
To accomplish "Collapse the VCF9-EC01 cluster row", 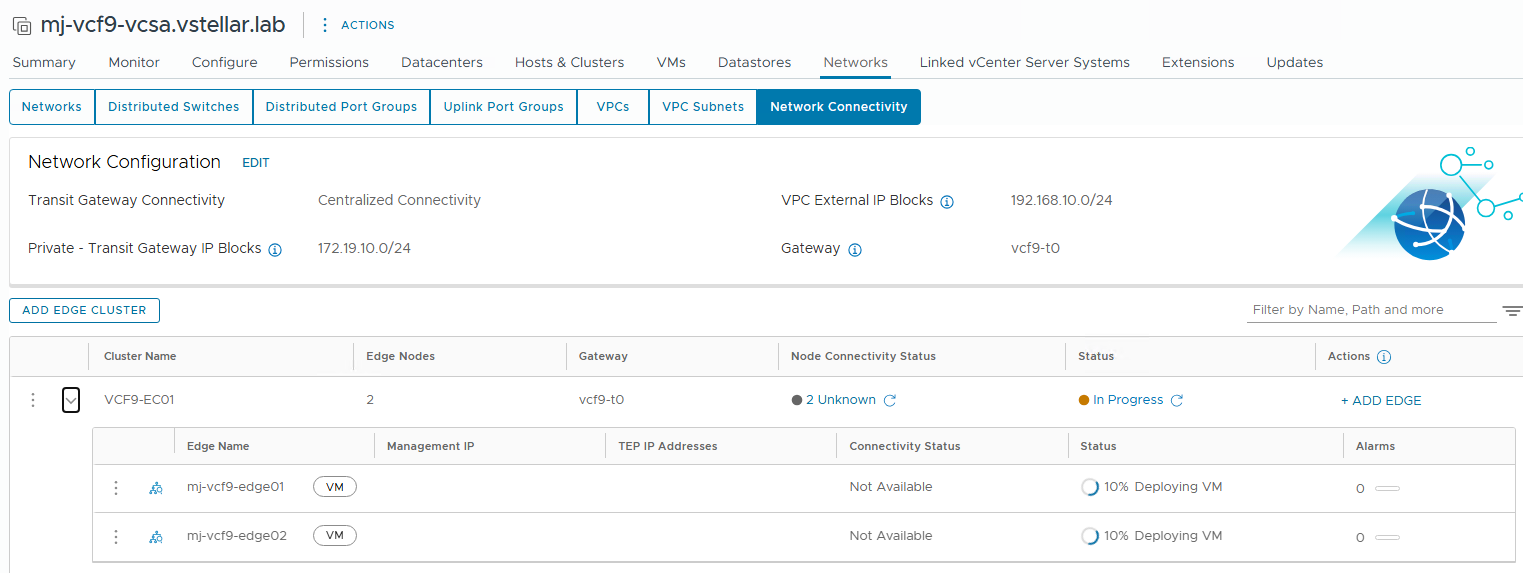I will pos(71,400).
